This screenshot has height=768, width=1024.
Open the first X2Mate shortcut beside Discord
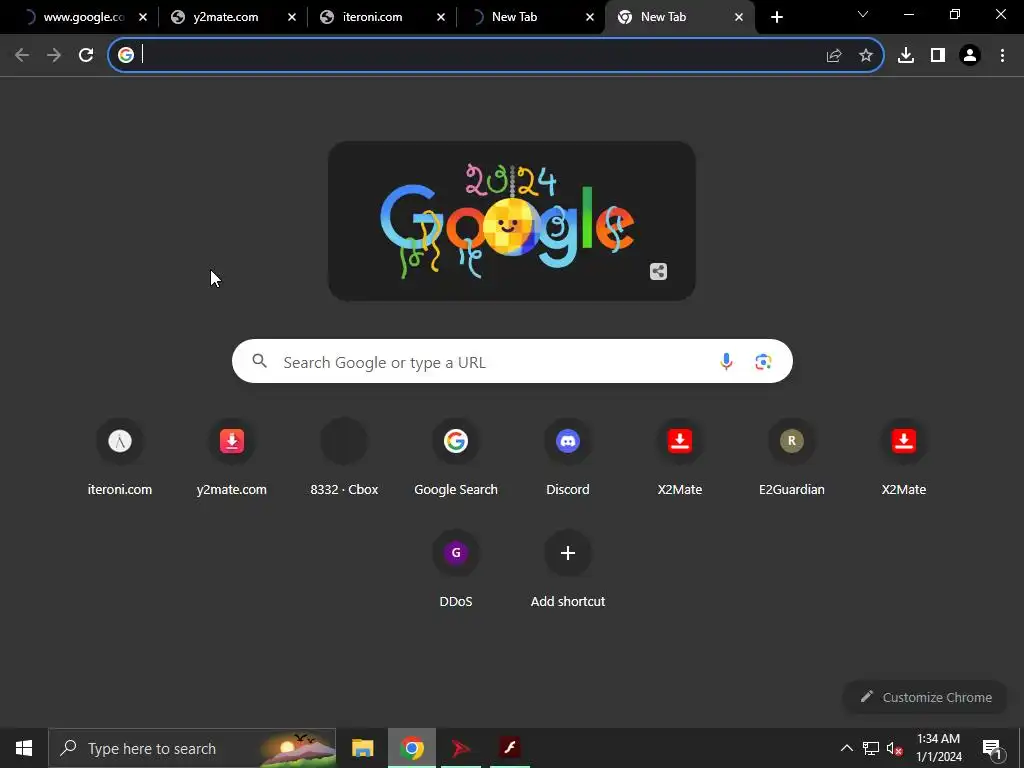[x=680, y=459]
